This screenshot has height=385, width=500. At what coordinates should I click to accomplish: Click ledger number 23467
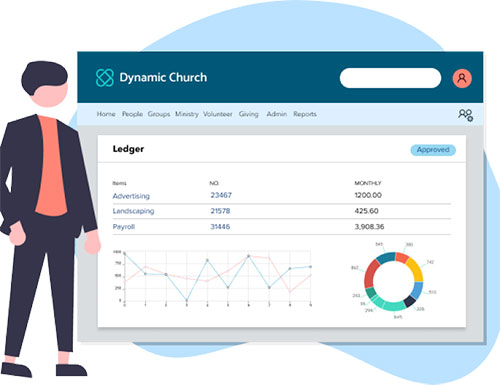tap(221, 195)
